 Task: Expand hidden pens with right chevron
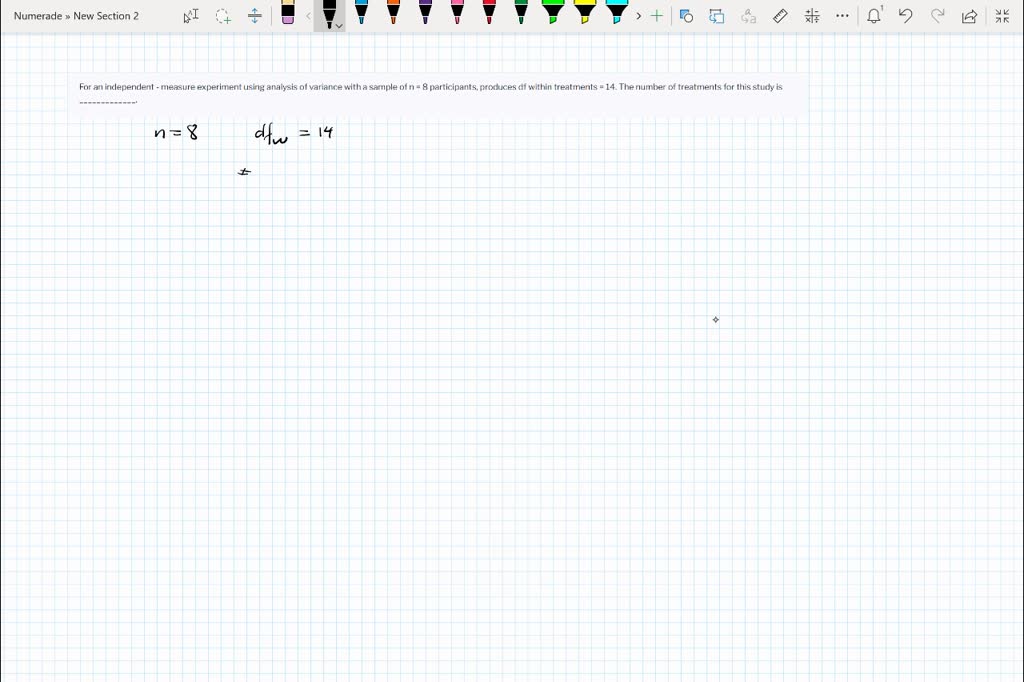coord(639,15)
